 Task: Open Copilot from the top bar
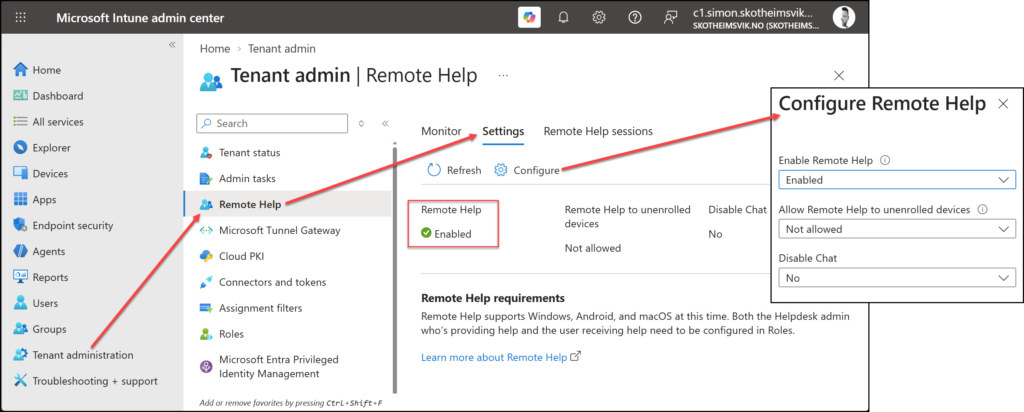pyautogui.click(x=529, y=18)
